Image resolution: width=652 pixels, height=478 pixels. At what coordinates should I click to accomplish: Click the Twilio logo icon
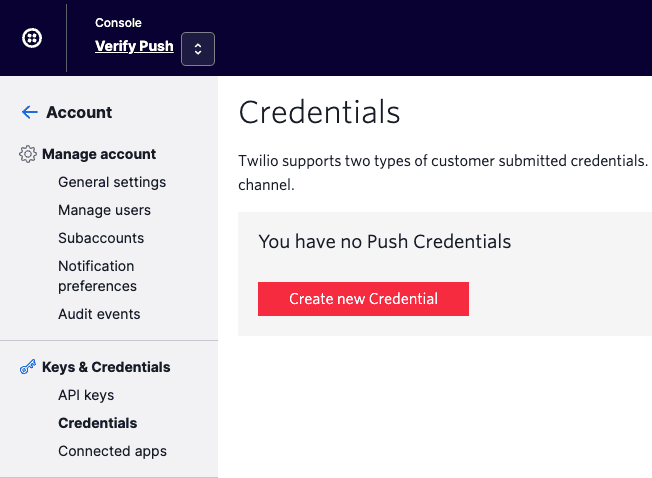(32, 38)
